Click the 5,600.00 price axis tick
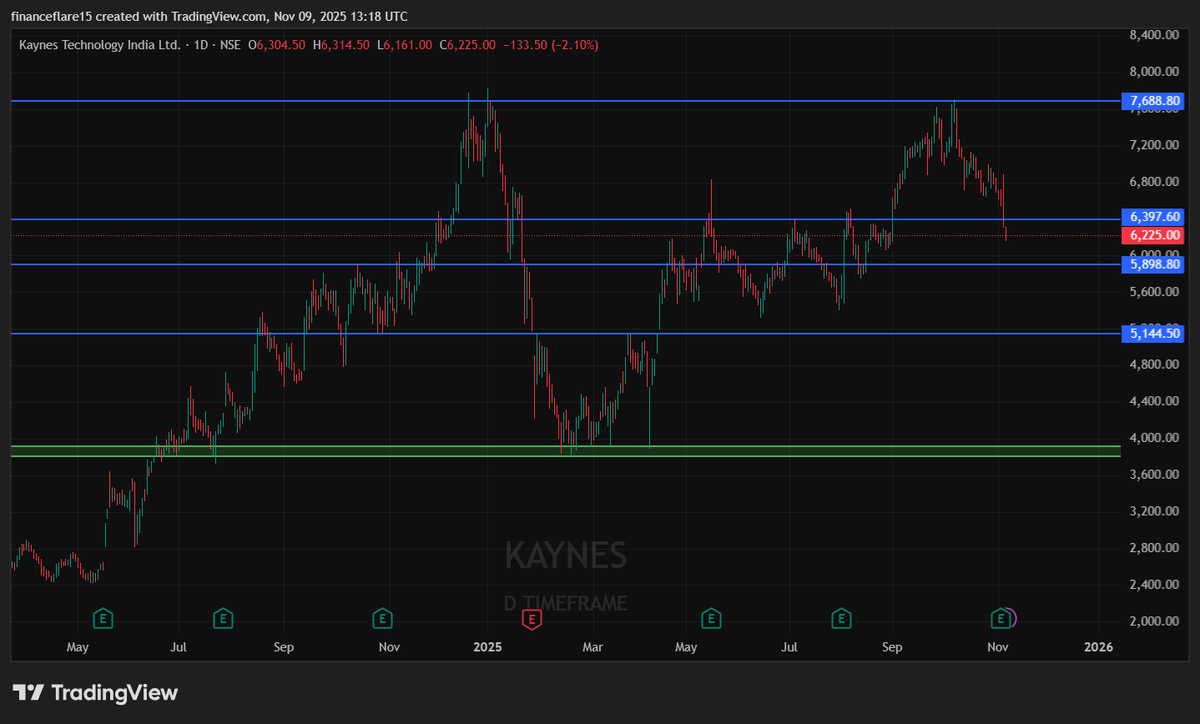This screenshot has height=724, width=1200. (x=1156, y=292)
